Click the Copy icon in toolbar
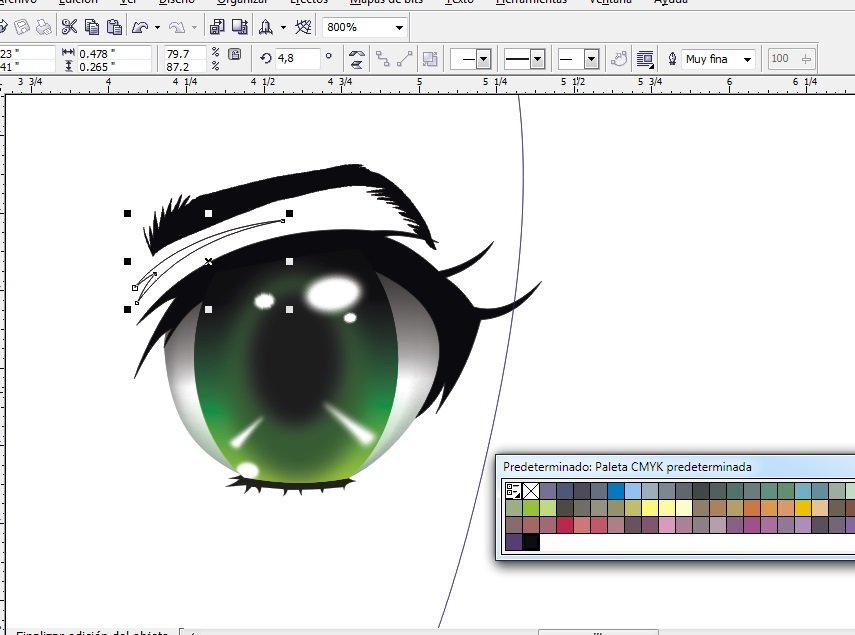The image size is (855, 635). pyautogui.click(x=92, y=27)
